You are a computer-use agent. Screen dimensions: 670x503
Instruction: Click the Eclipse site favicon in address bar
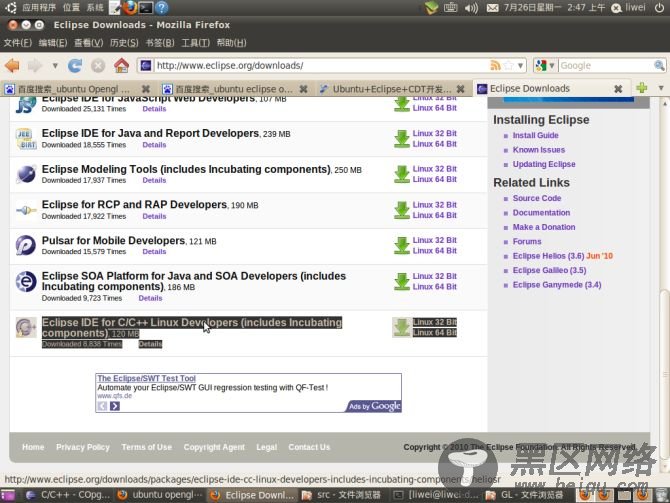[146, 65]
